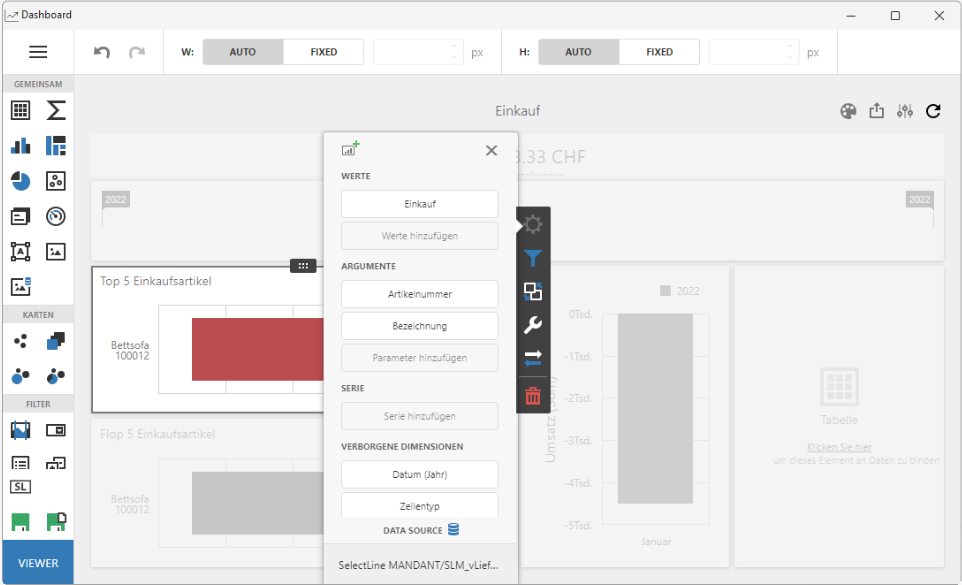
Task: Refresh the dashboard data
Action: pos(933,111)
